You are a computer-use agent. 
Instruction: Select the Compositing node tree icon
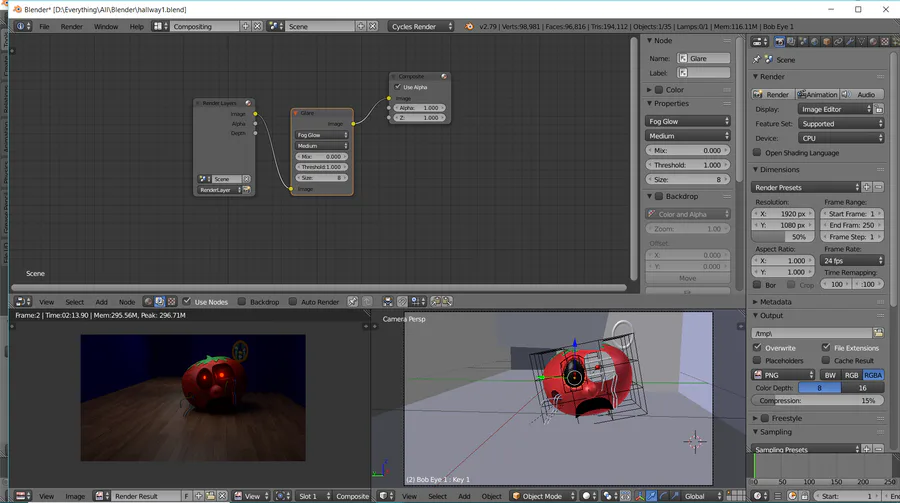click(x=159, y=301)
